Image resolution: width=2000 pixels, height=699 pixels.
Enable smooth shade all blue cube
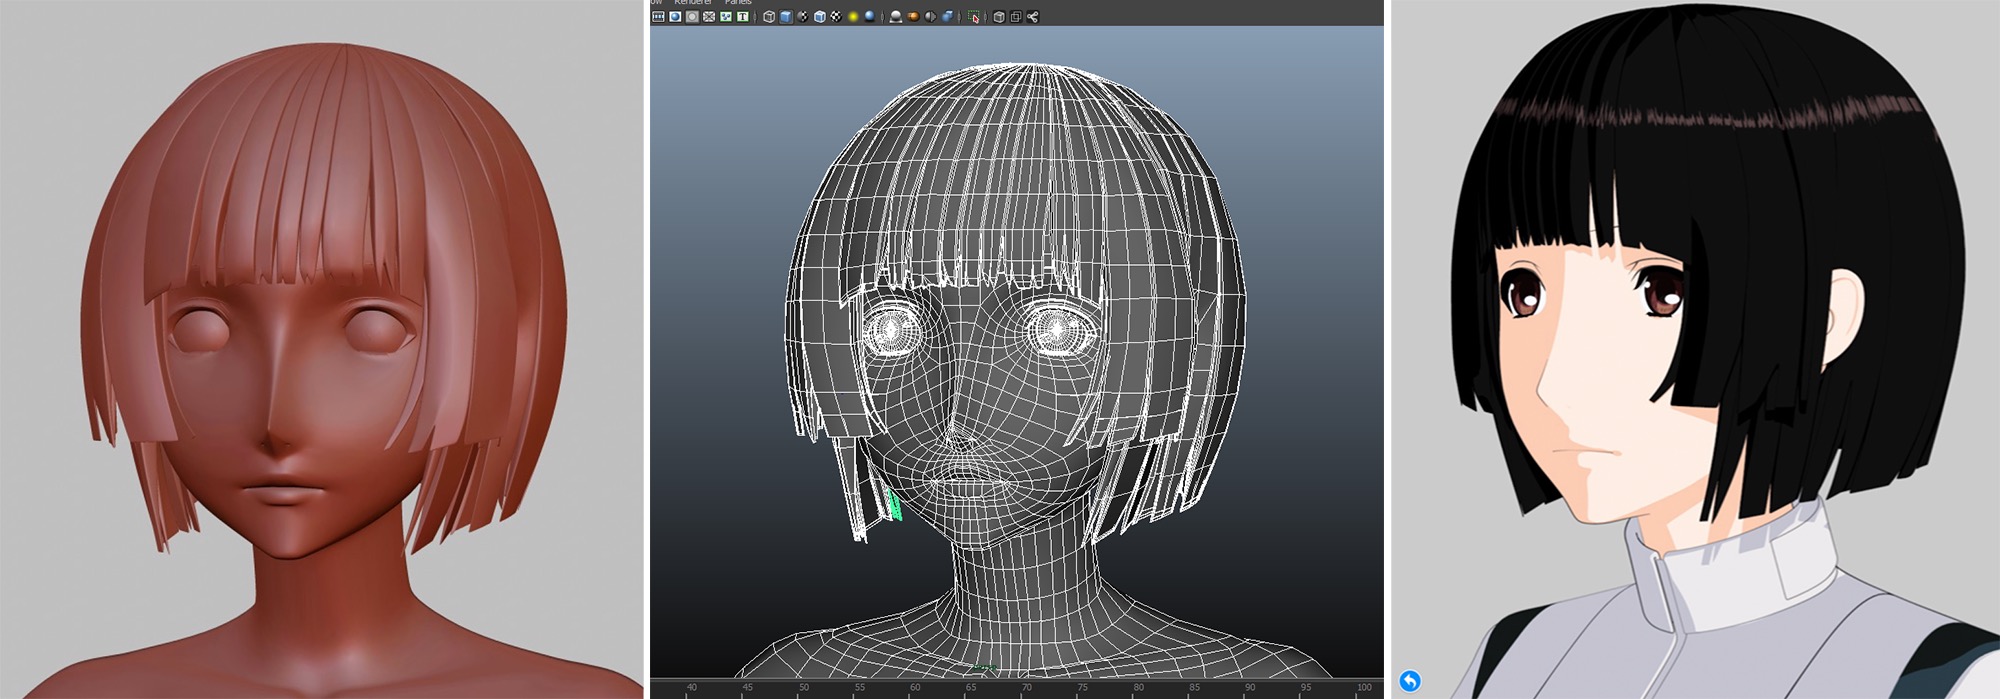[786, 16]
